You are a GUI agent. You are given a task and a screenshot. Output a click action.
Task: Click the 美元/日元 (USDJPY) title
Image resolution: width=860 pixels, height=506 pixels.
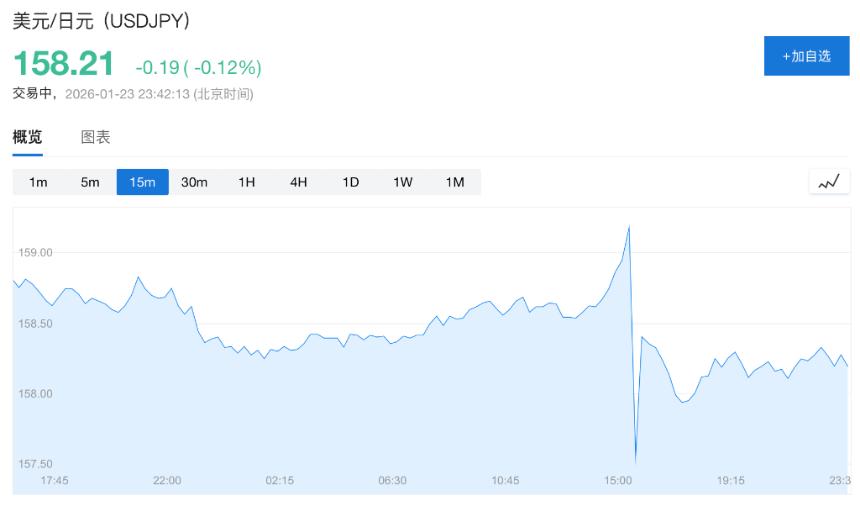point(101,20)
